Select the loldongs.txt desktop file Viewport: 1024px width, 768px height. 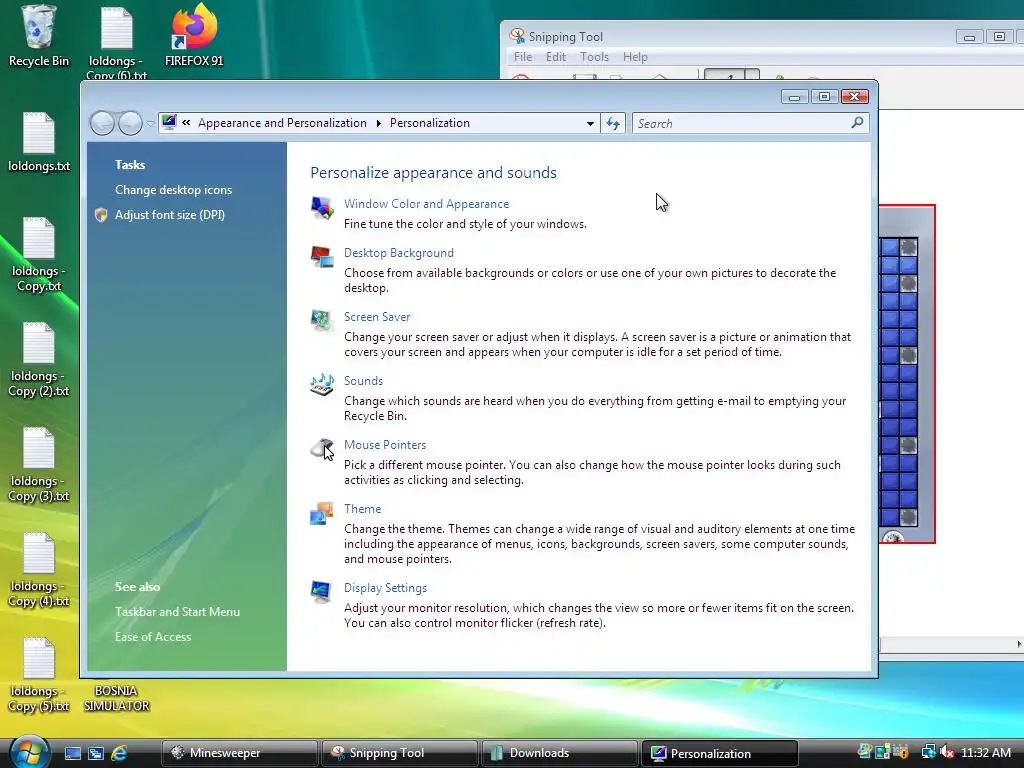(x=39, y=142)
